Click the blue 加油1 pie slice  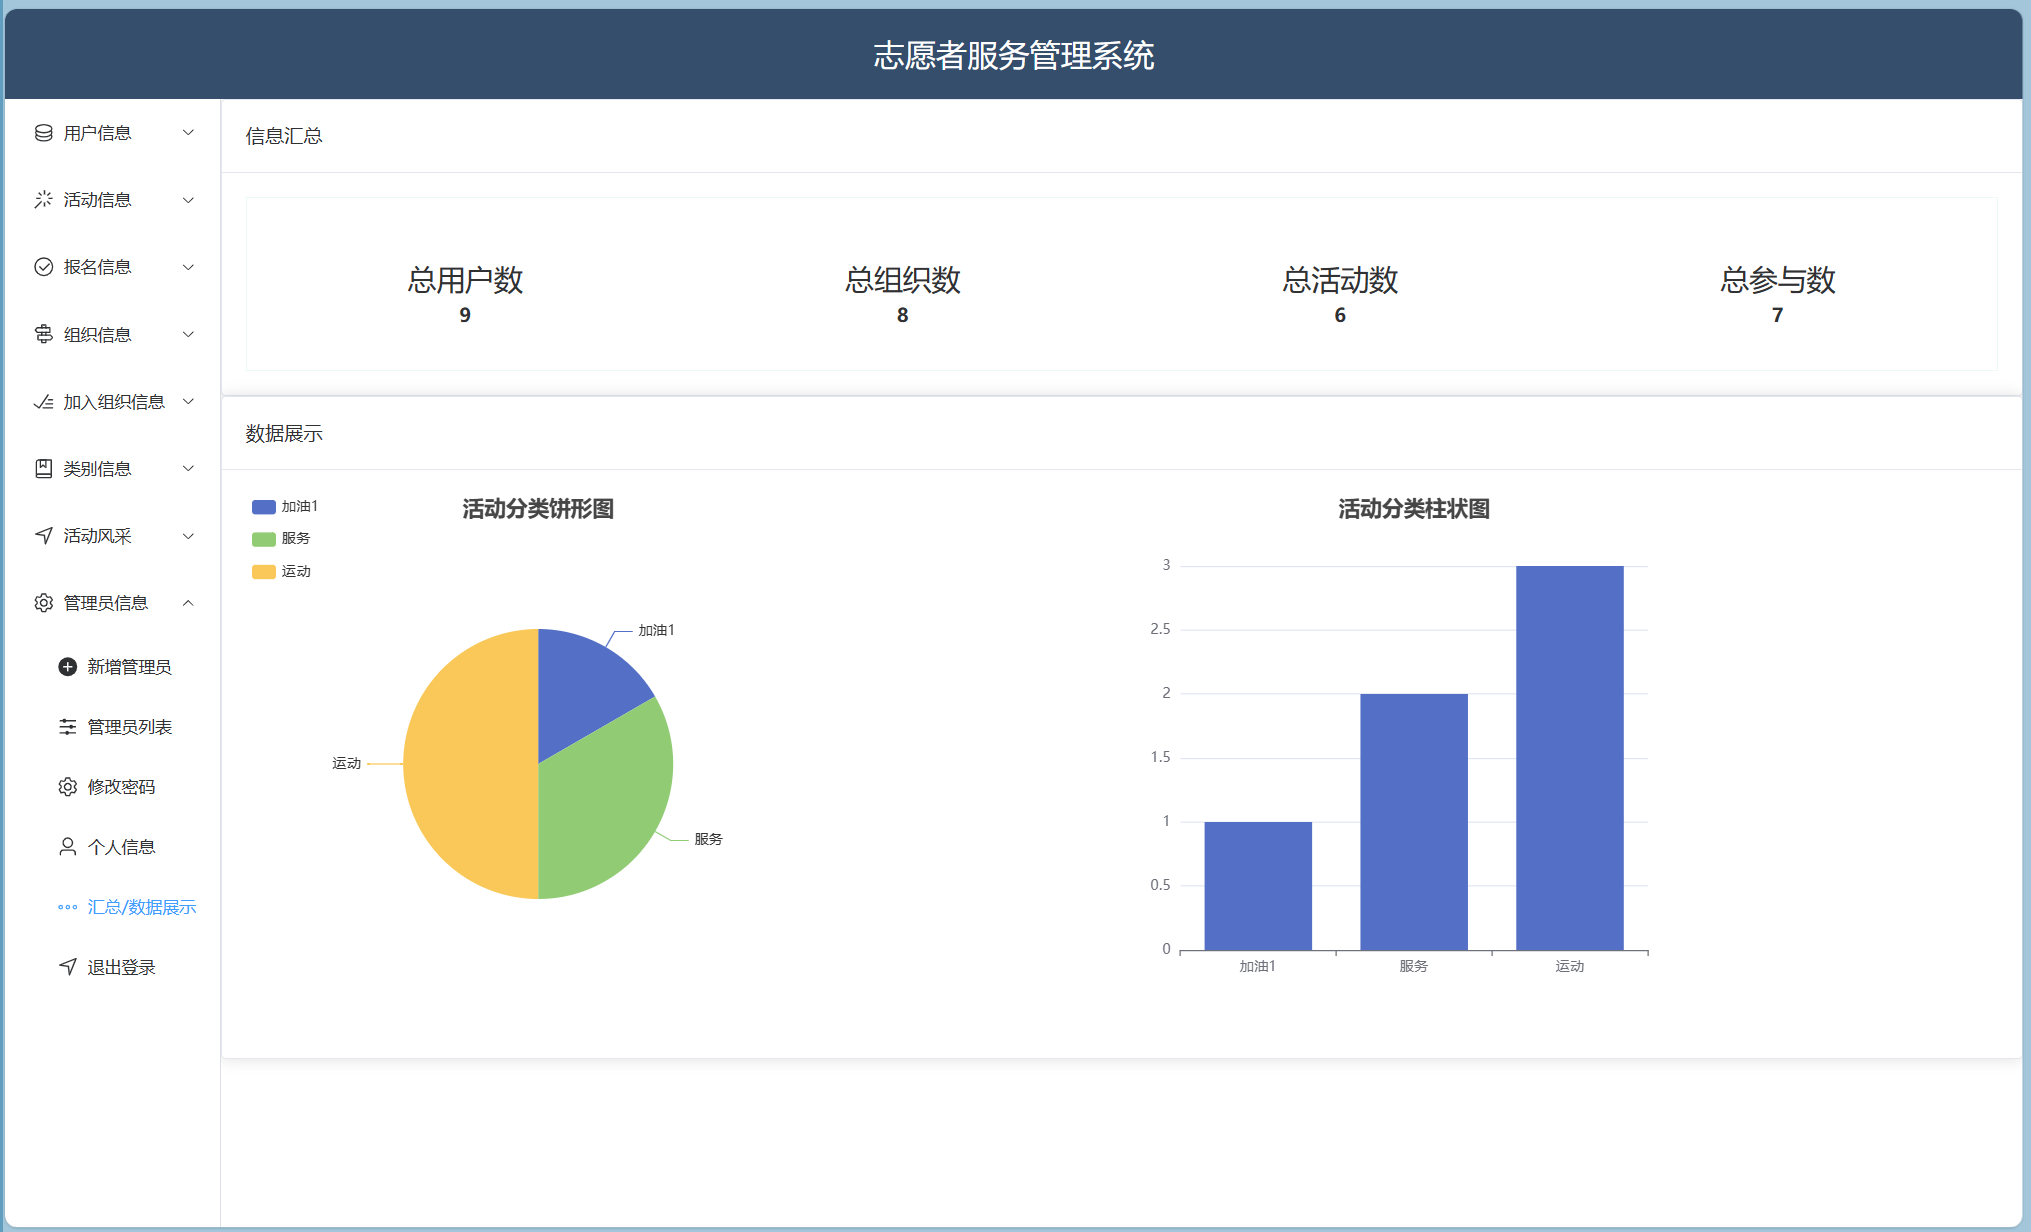tap(580, 685)
